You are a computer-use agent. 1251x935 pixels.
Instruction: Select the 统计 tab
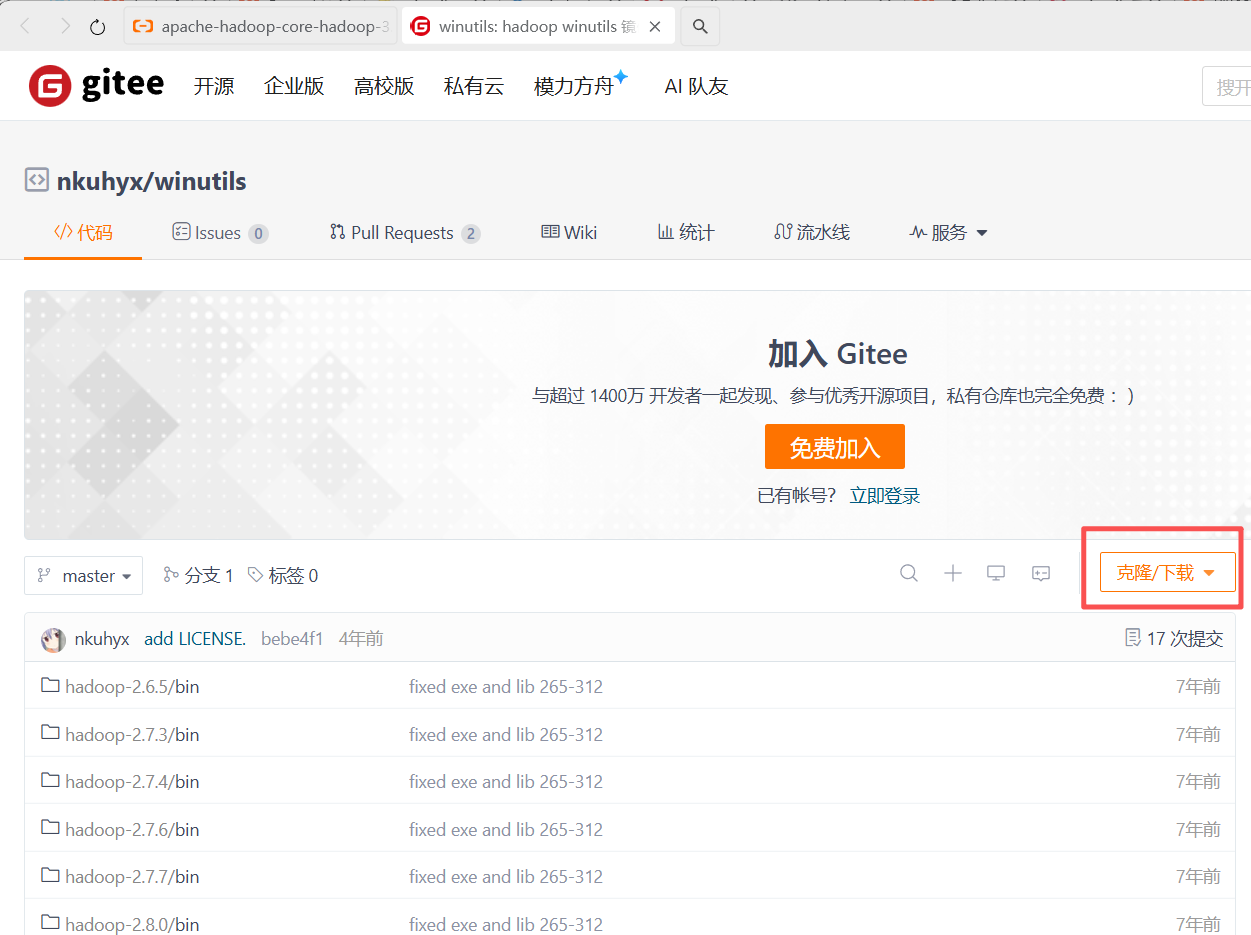pos(686,233)
